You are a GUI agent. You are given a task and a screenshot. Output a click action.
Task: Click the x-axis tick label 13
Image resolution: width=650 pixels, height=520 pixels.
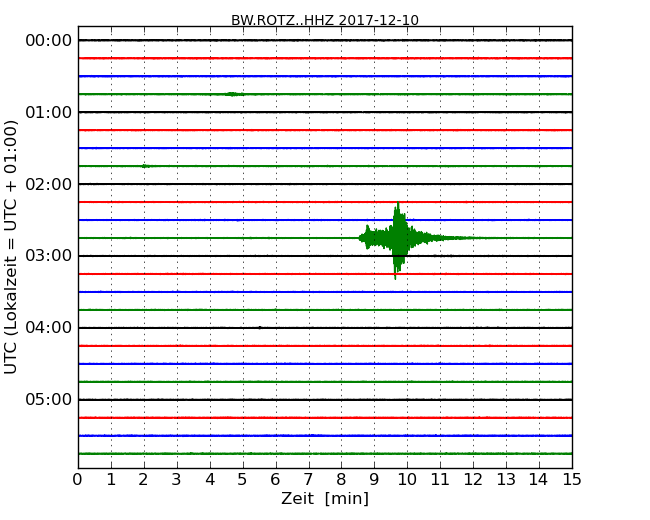506,480
